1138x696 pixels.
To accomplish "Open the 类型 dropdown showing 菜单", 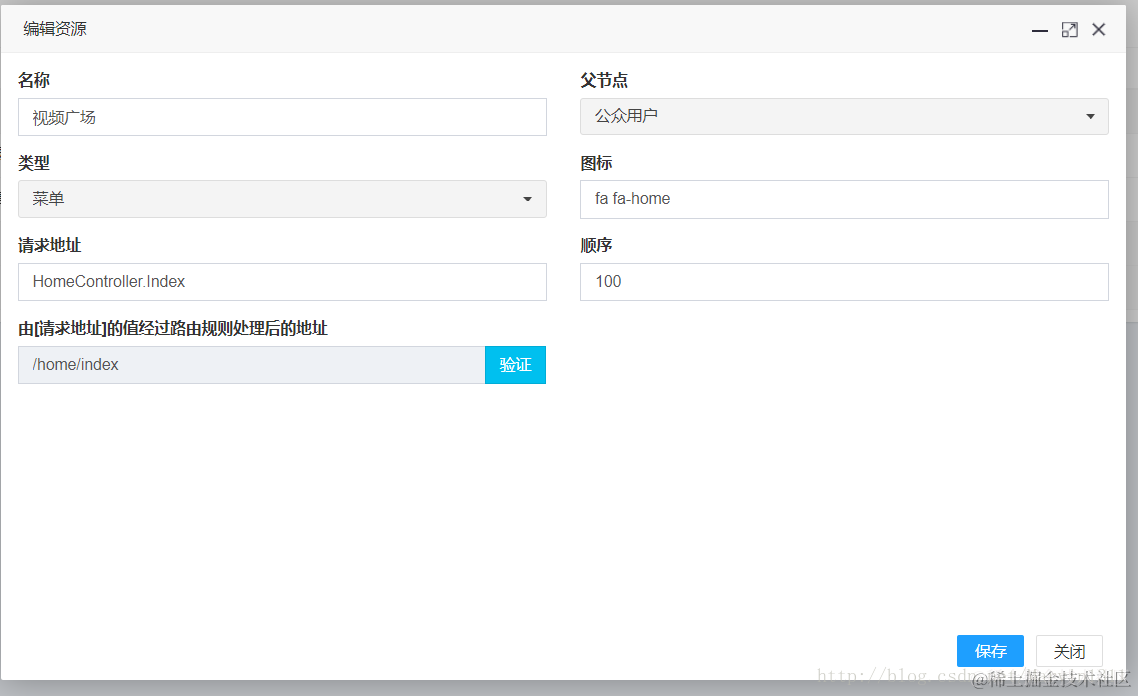I will tap(282, 199).
